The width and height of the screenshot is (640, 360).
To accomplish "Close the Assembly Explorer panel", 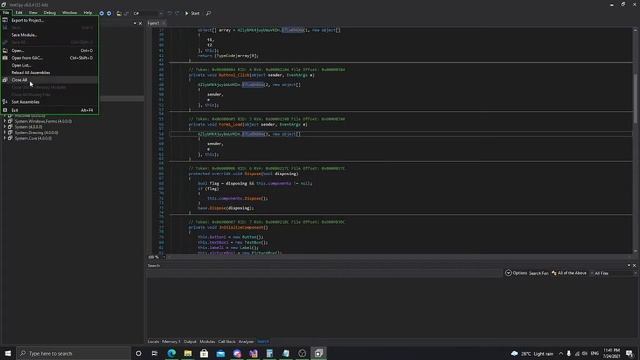I will point(140,23).
